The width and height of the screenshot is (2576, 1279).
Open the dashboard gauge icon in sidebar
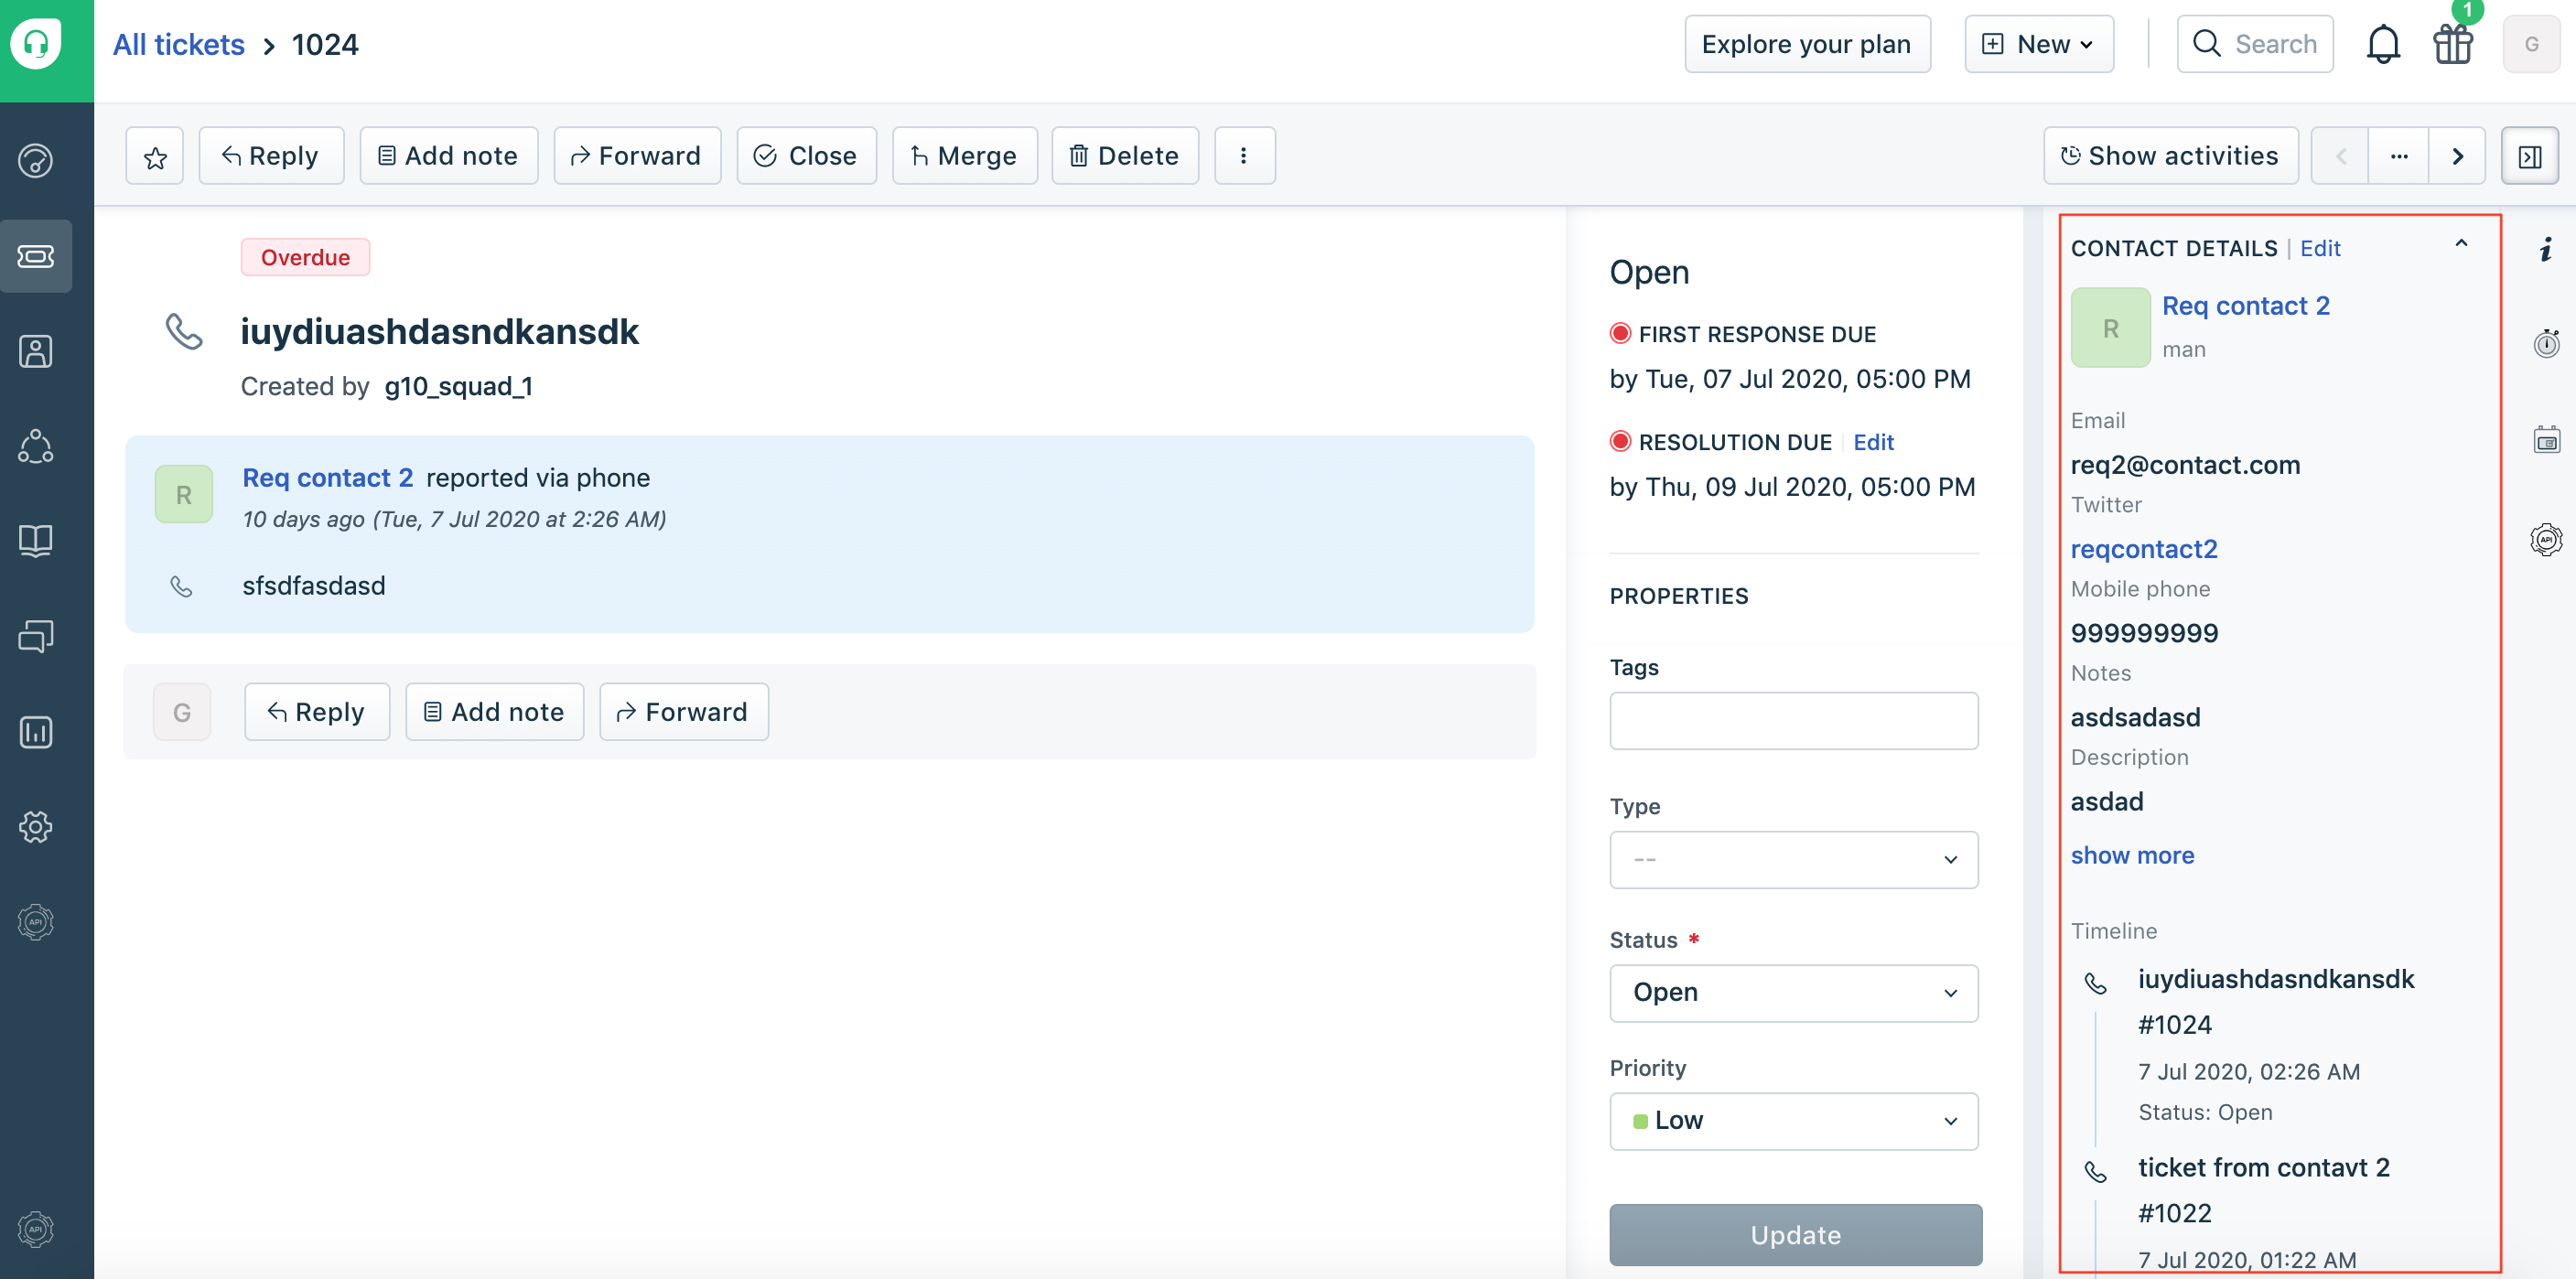coord(36,160)
